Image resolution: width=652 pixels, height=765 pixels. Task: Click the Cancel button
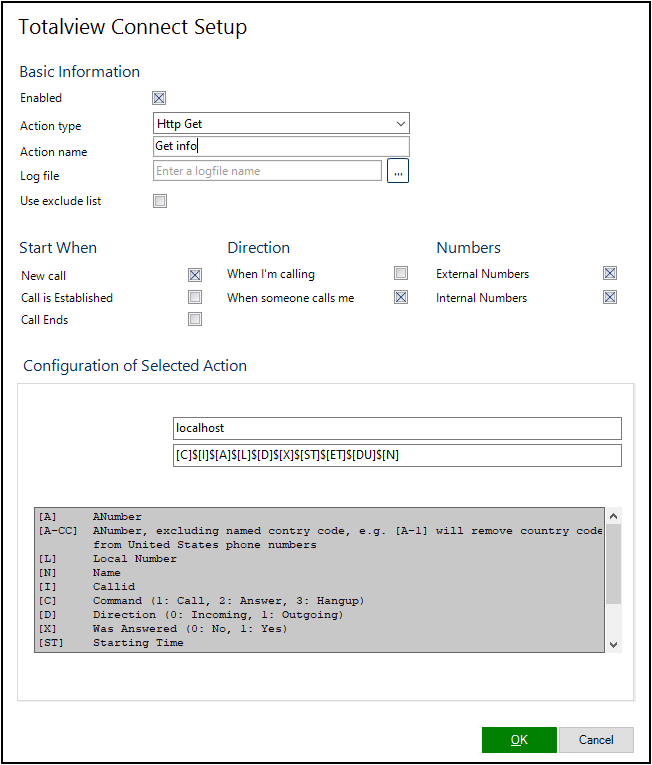tap(596, 740)
